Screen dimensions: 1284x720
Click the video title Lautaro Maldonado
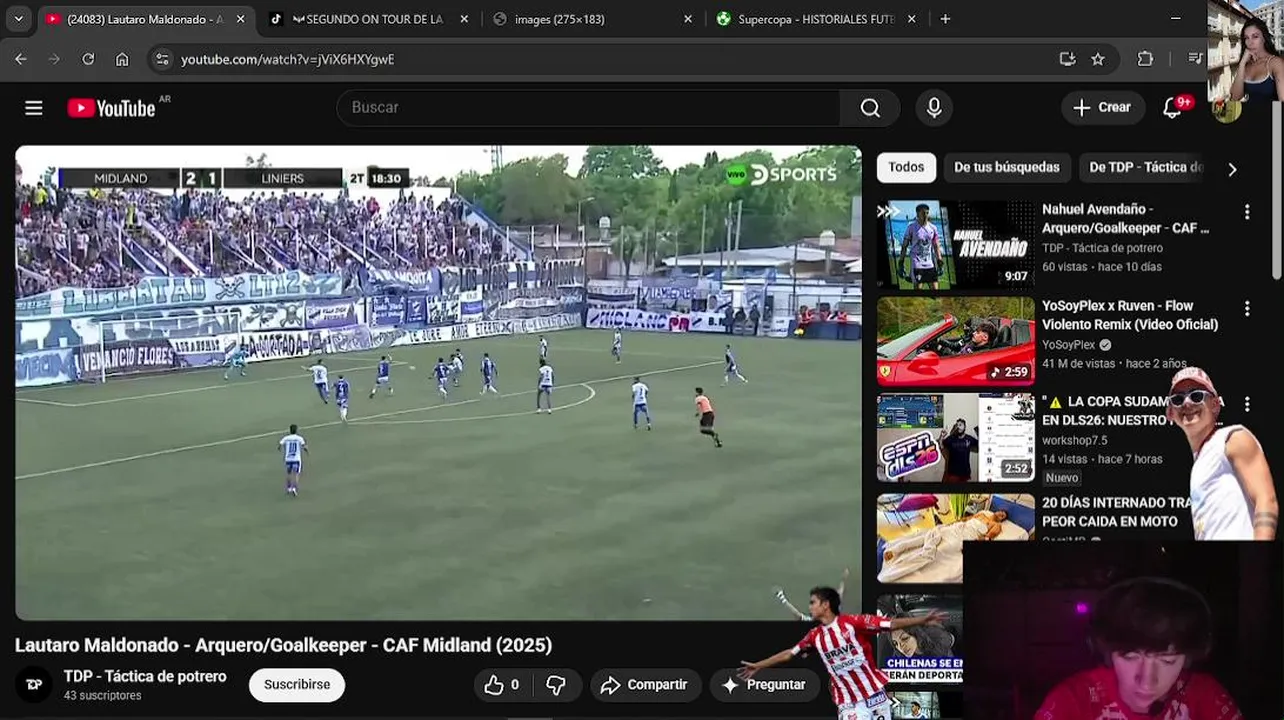283,645
